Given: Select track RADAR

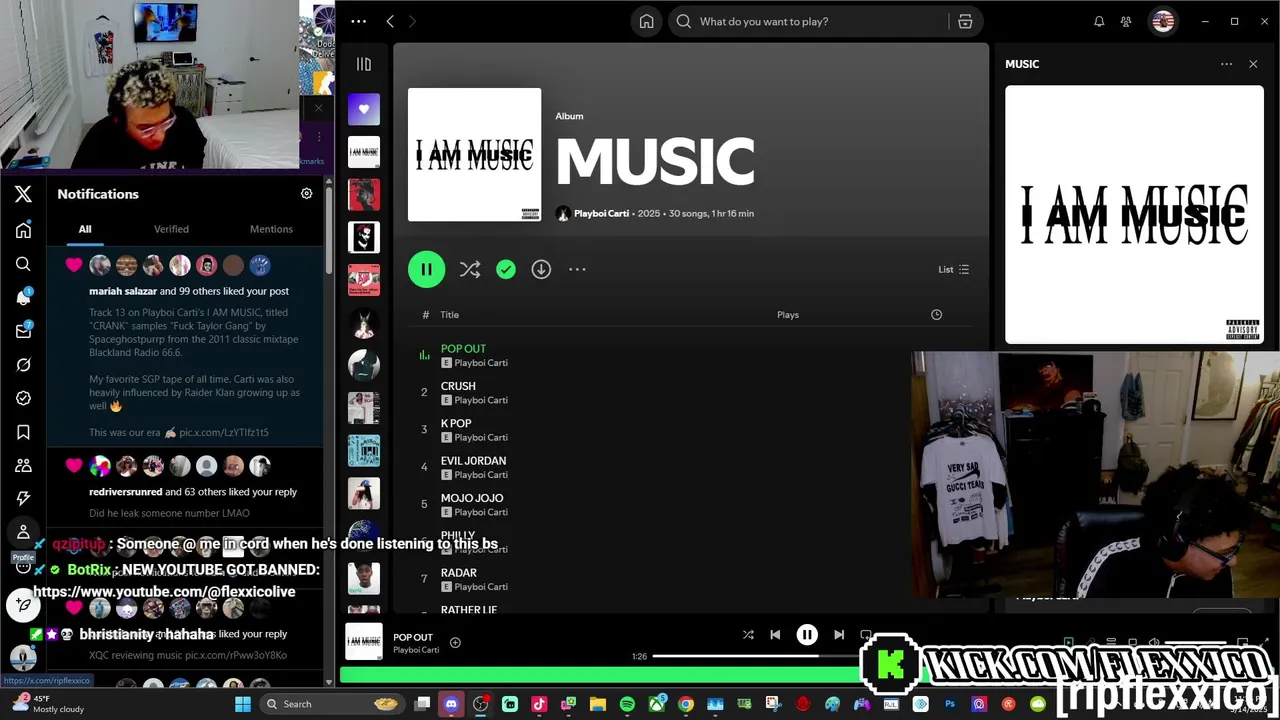Looking at the screenshot, I should pos(459,573).
